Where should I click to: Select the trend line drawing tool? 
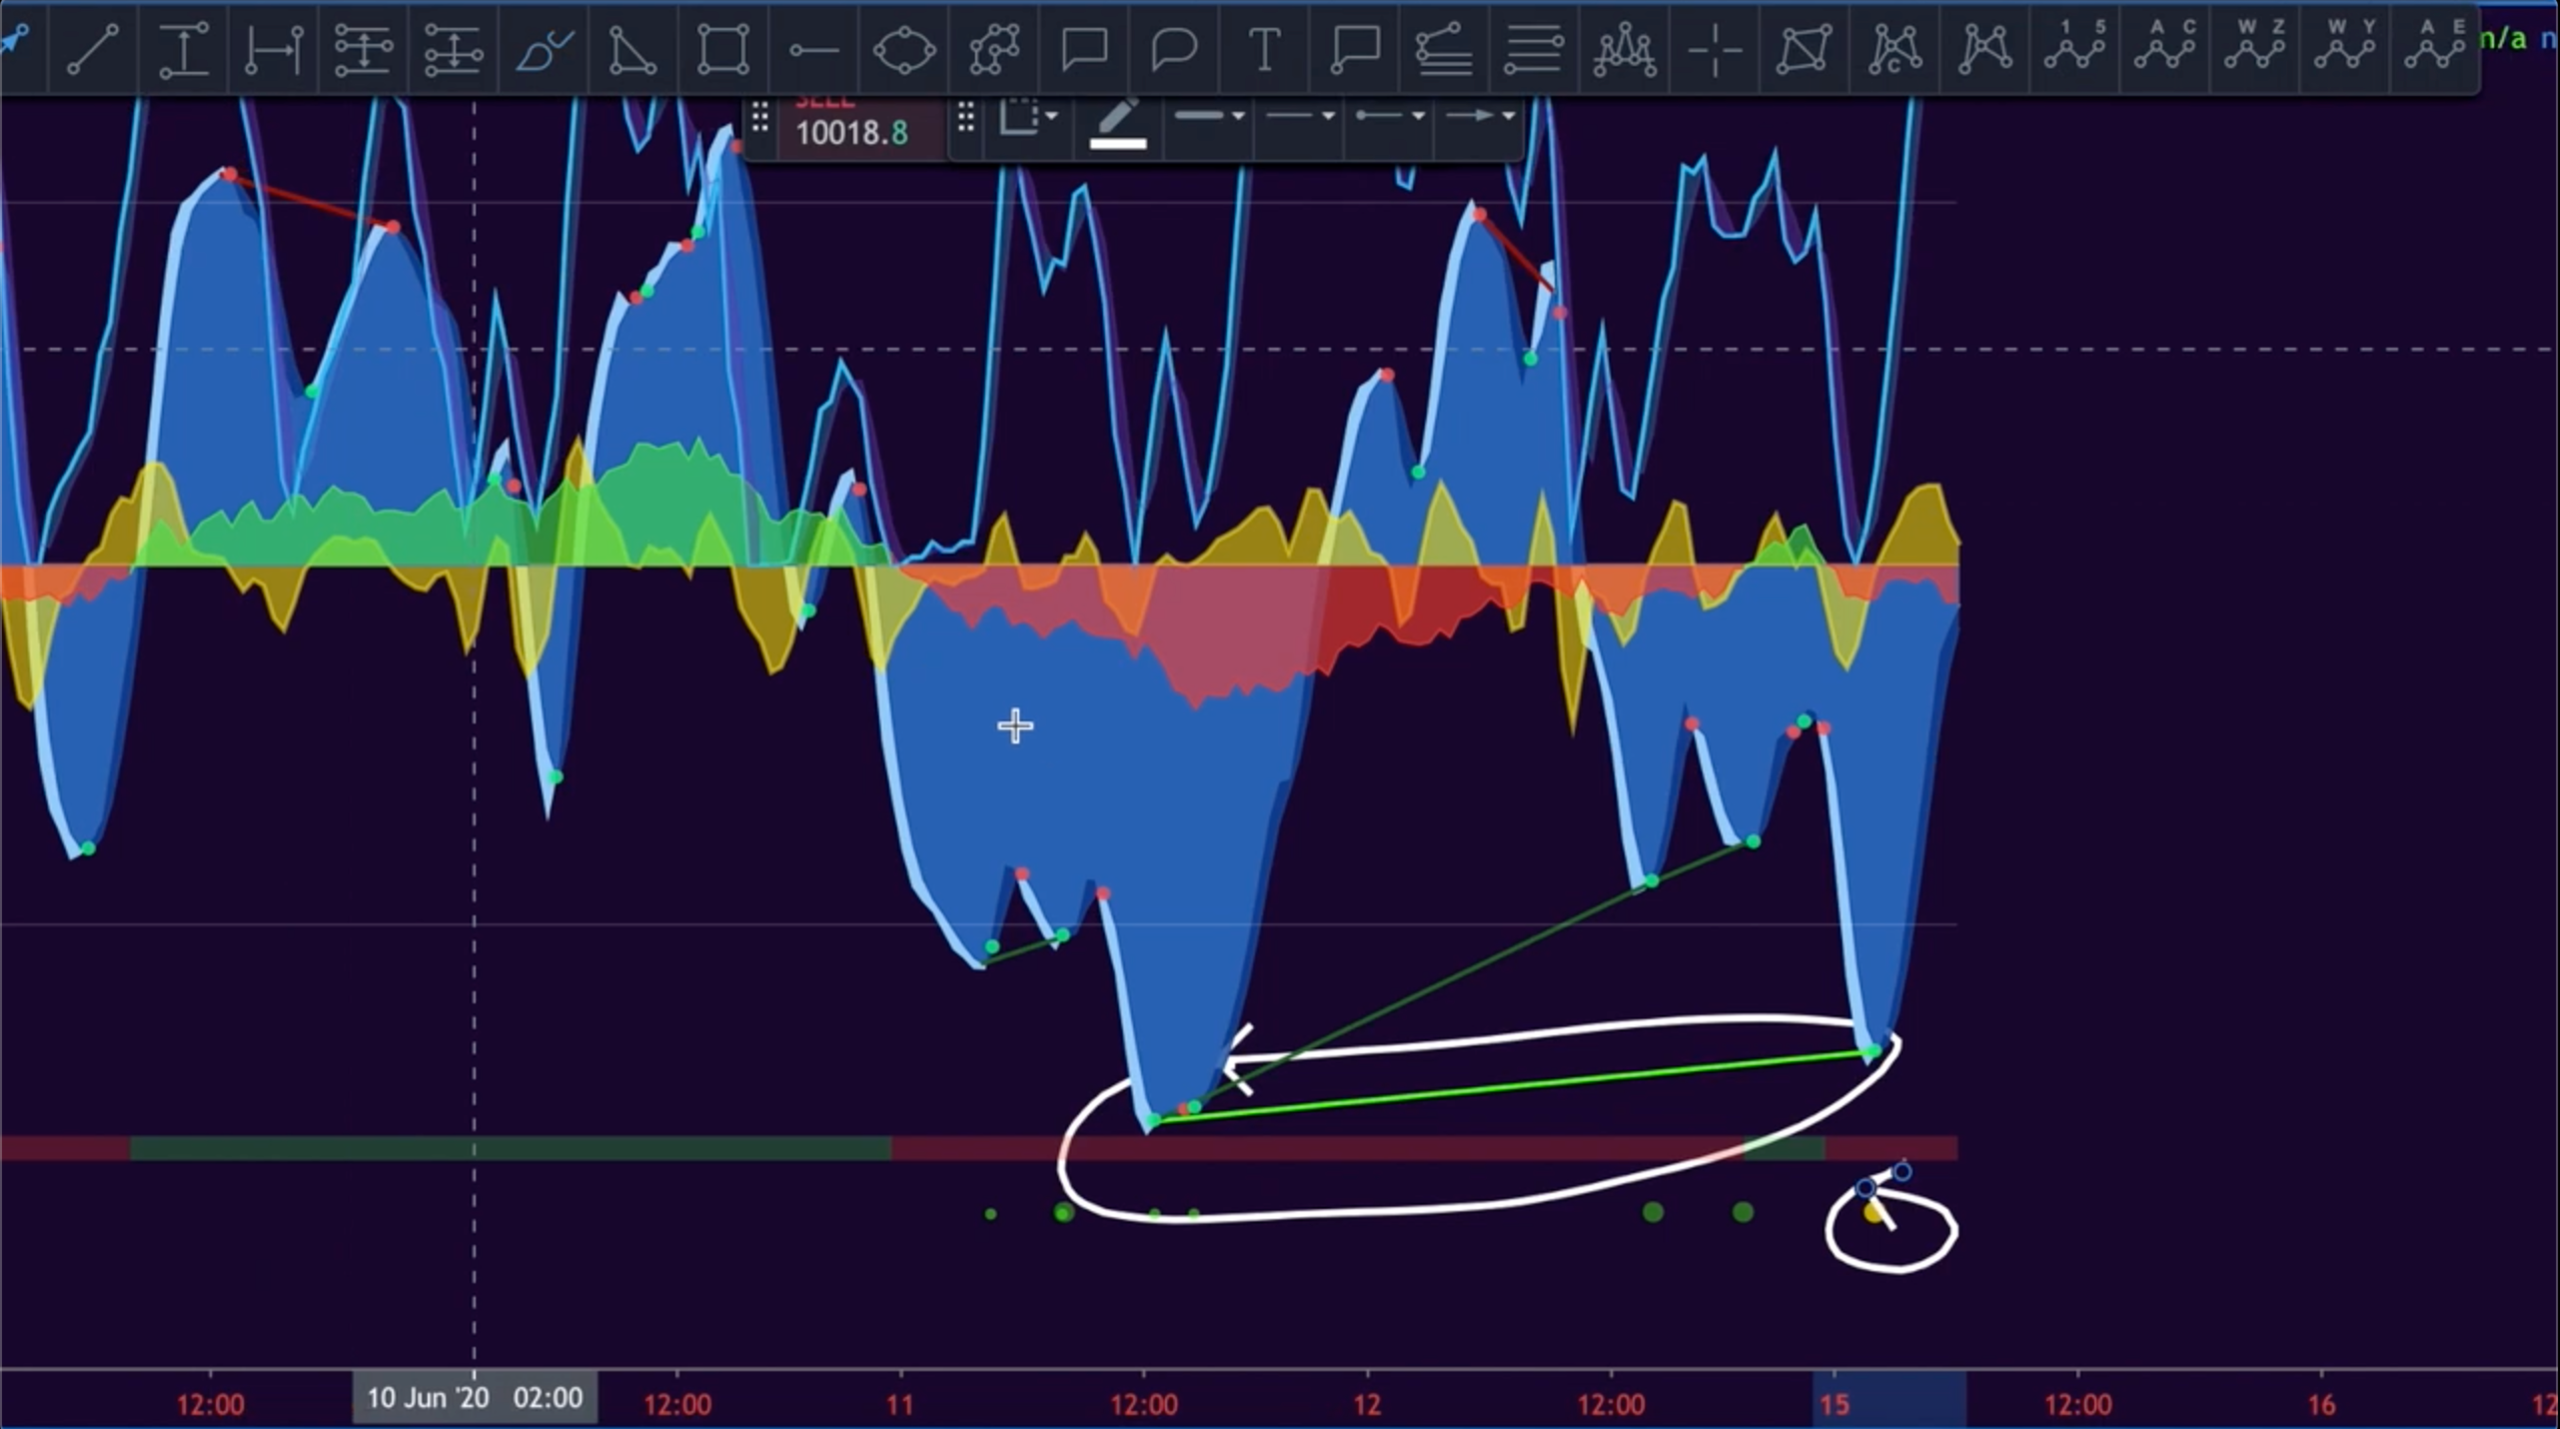pos(92,49)
